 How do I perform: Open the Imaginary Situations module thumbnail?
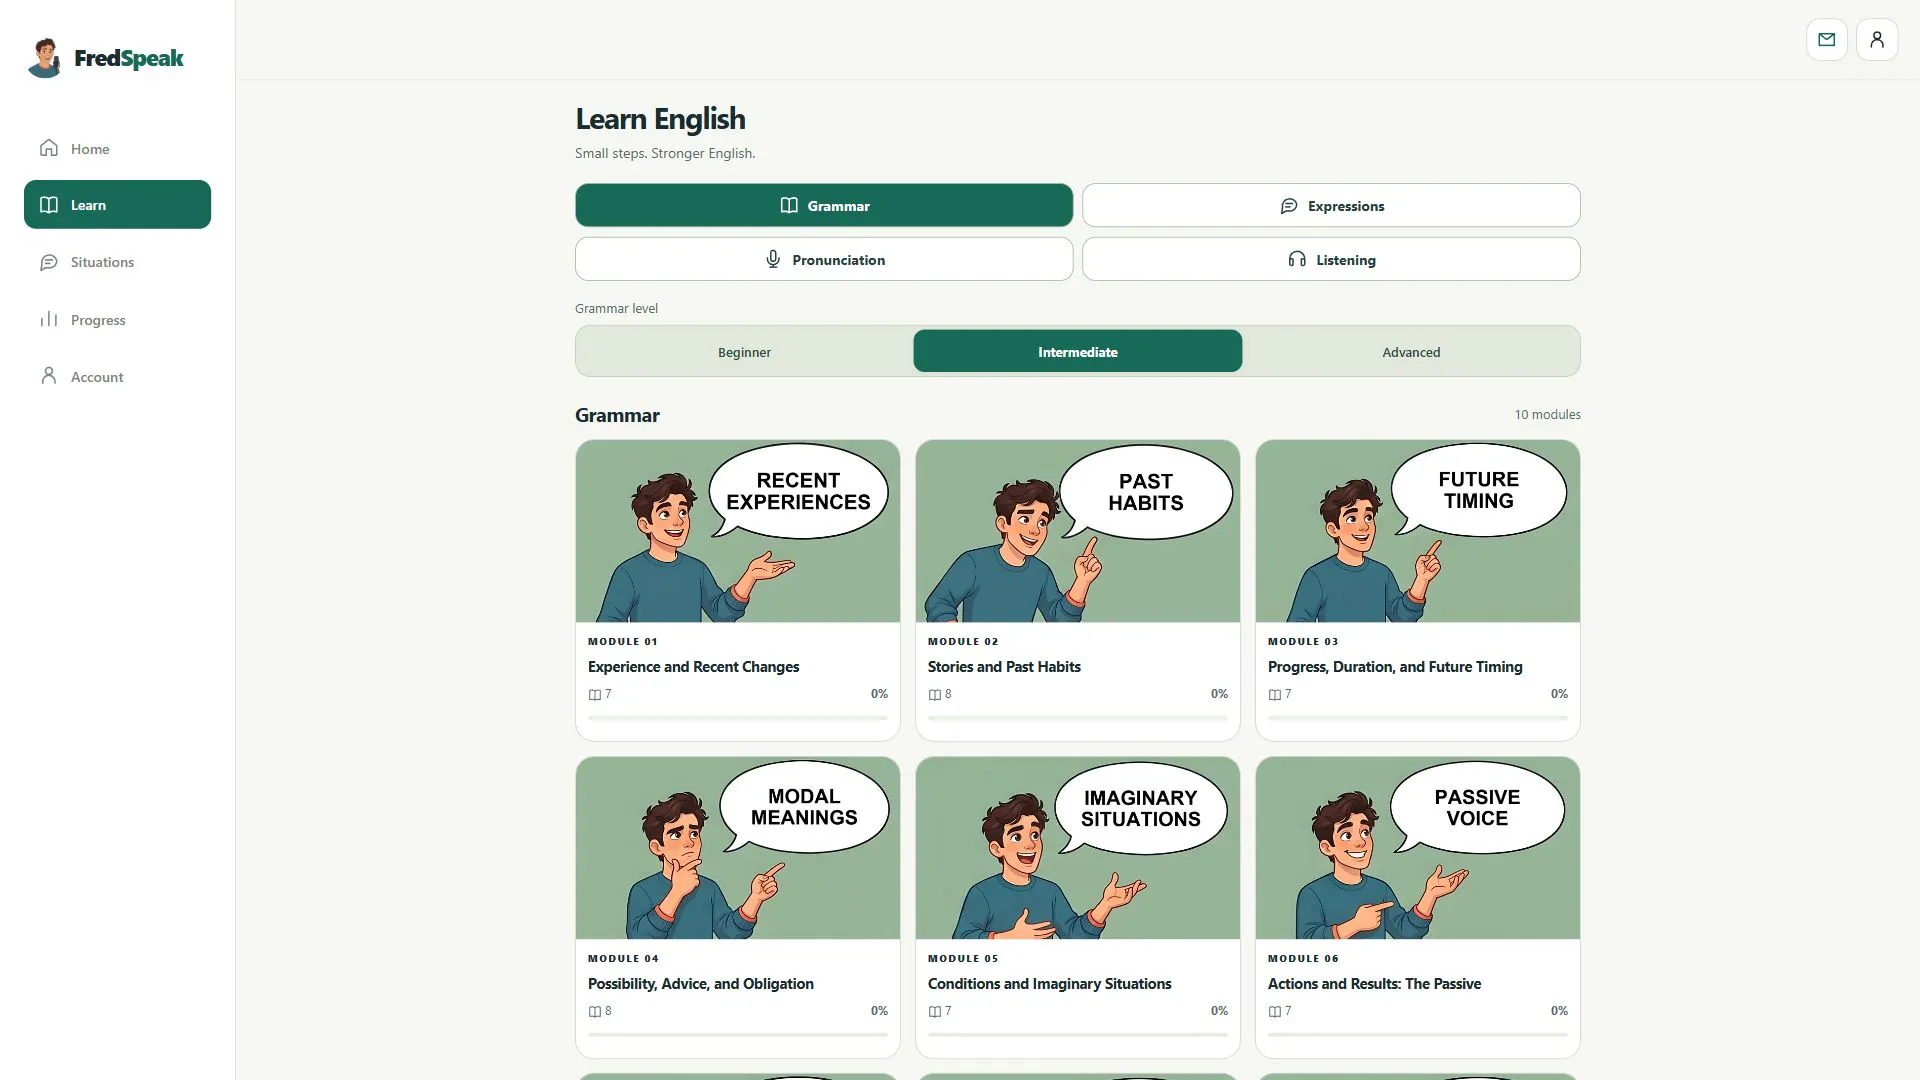1078,848
